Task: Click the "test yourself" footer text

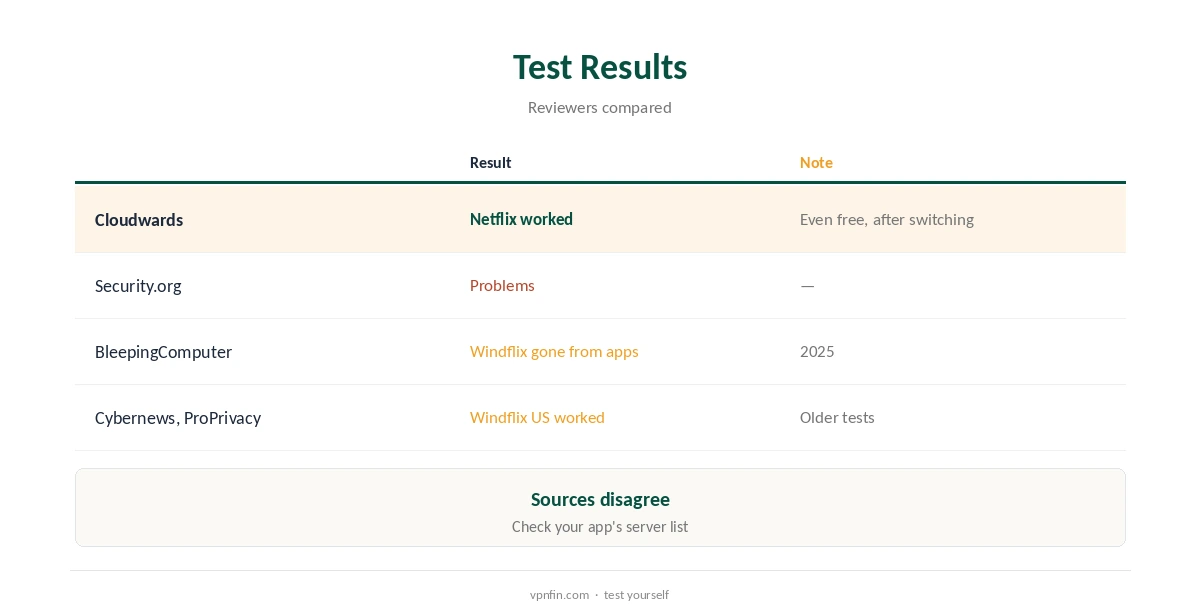Action: point(636,594)
